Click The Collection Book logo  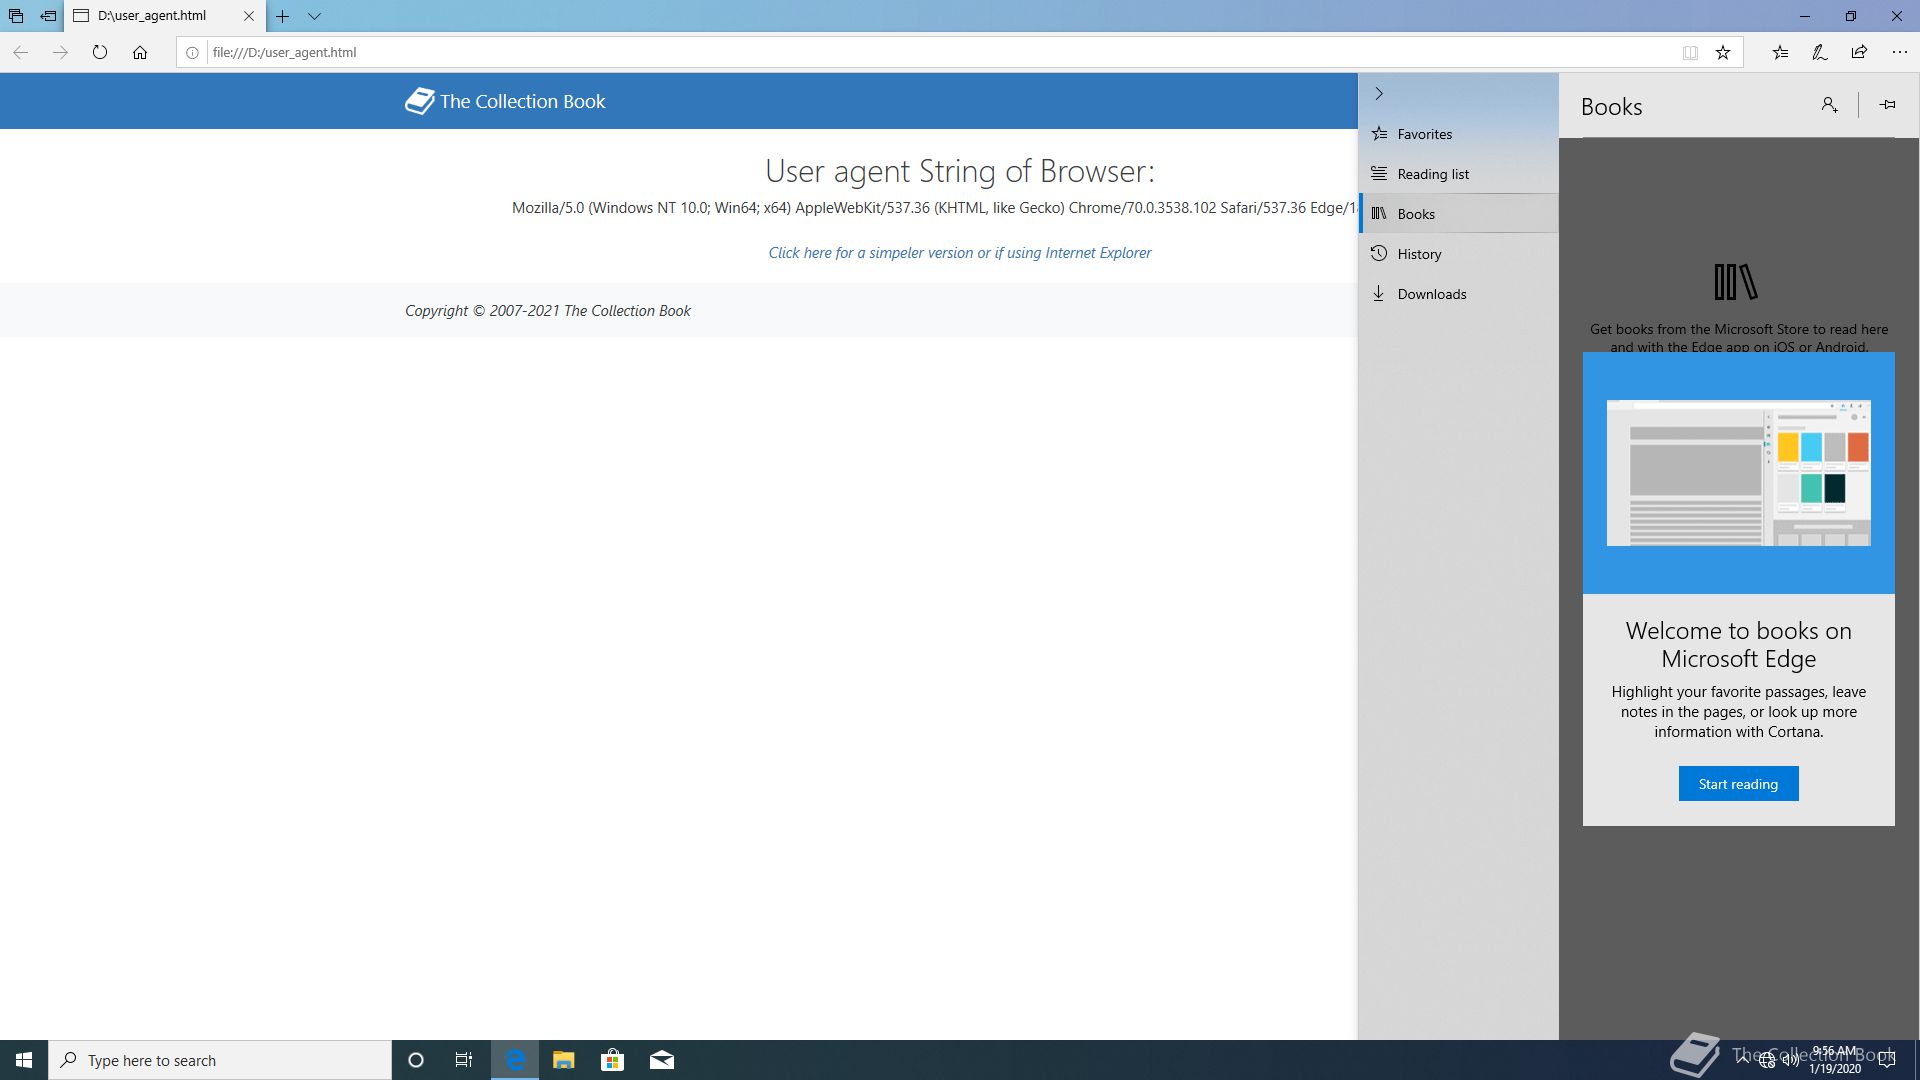click(x=419, y=101)
